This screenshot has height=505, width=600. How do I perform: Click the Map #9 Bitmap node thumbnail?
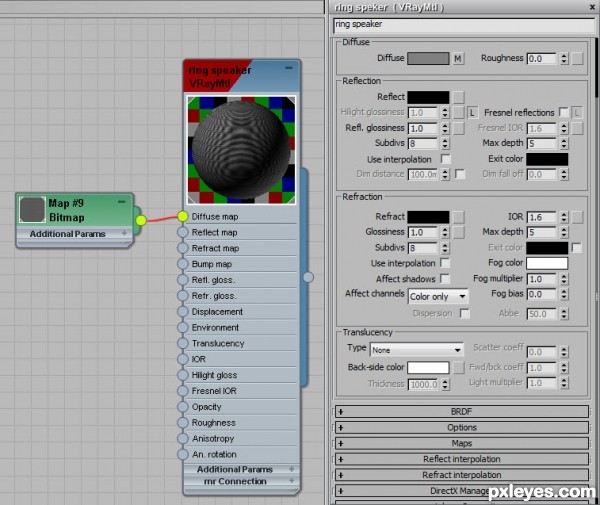[33, 210]
